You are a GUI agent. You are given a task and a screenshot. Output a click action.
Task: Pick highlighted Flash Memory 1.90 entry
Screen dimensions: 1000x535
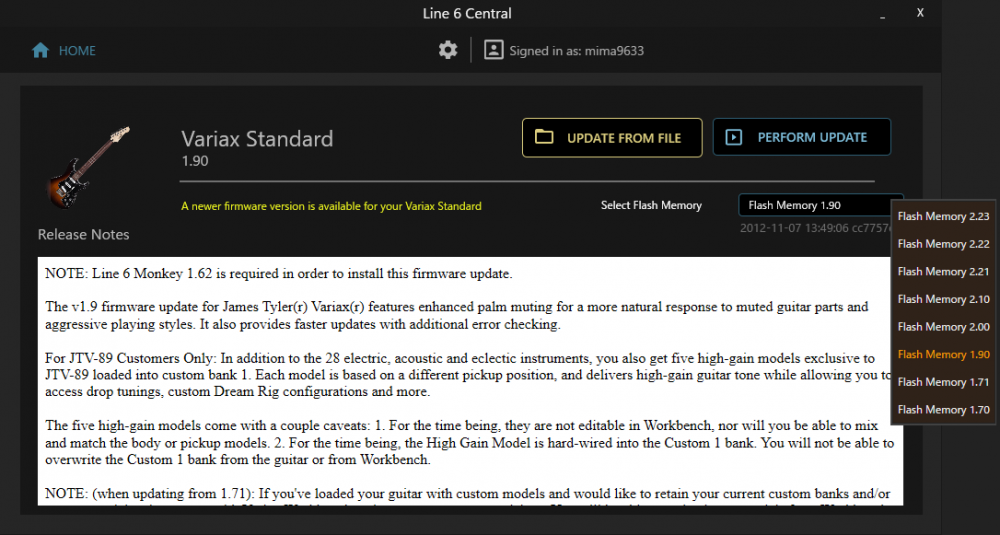(943, 354)
